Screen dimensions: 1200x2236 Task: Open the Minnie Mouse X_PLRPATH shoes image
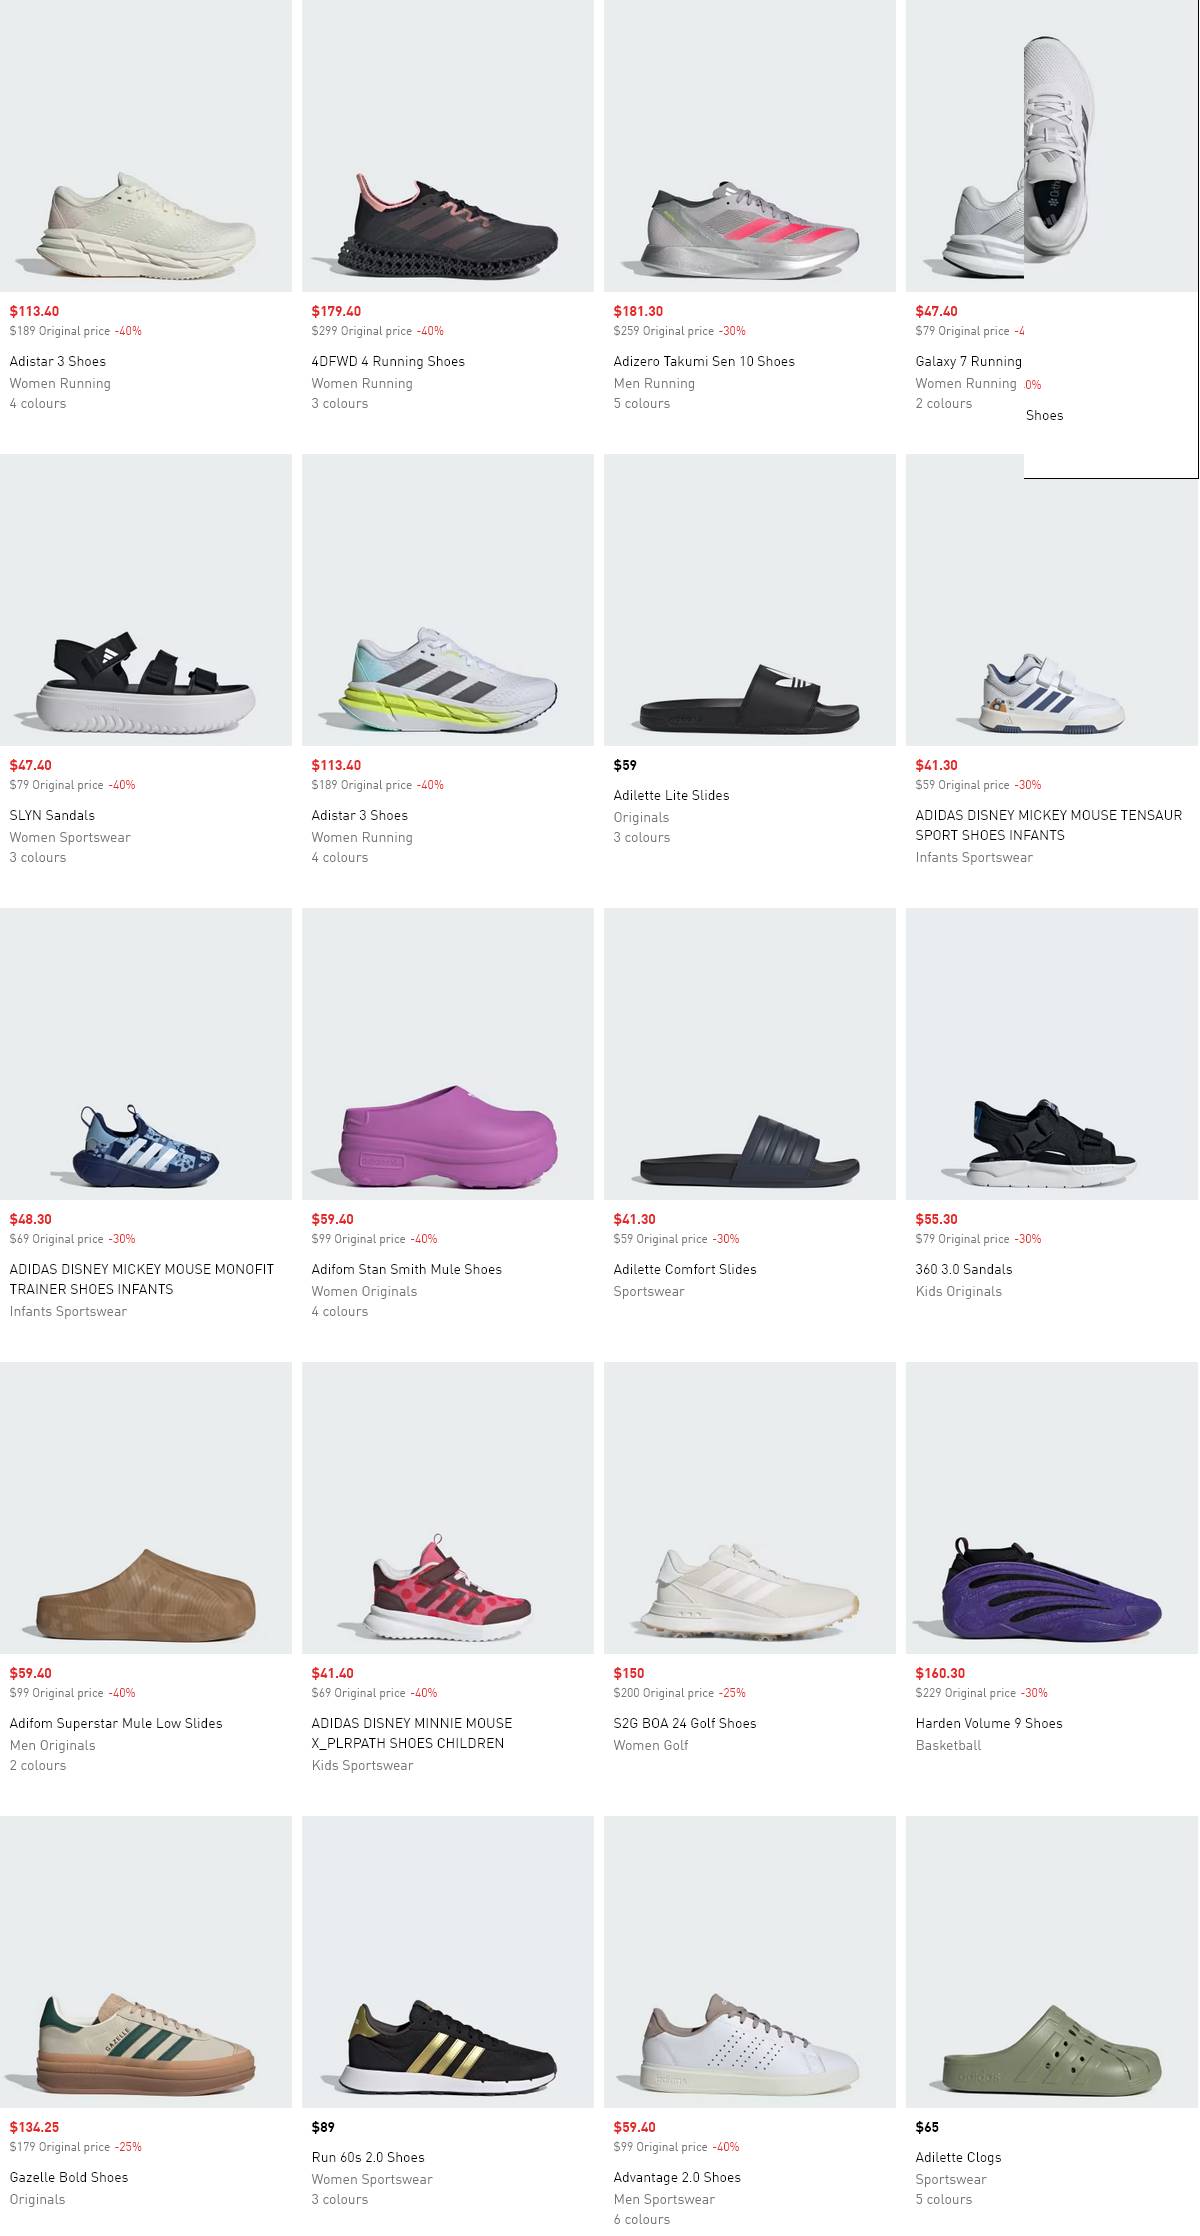[448, 1508]
